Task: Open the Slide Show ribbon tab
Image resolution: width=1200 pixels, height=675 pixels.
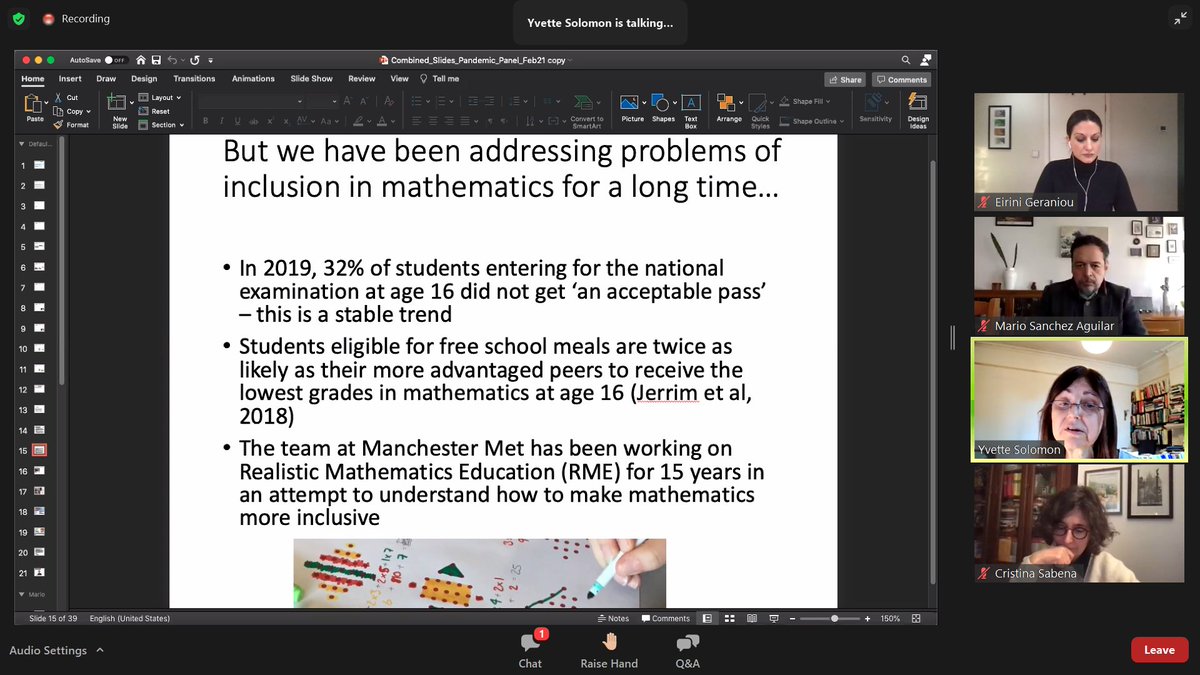Action: point(312,79)
